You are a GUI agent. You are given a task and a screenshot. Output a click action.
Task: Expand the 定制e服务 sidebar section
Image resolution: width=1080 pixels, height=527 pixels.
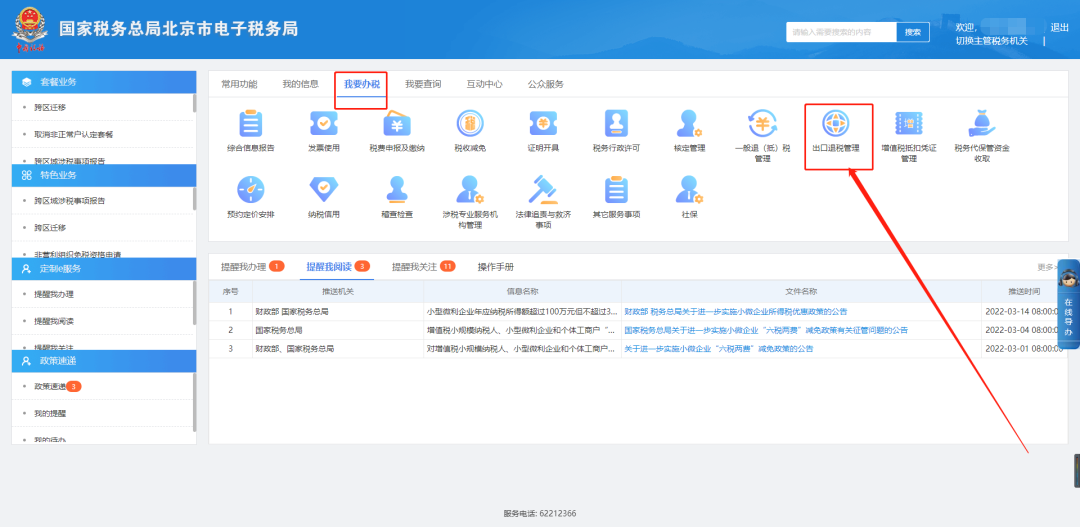[x=104, y=269]
